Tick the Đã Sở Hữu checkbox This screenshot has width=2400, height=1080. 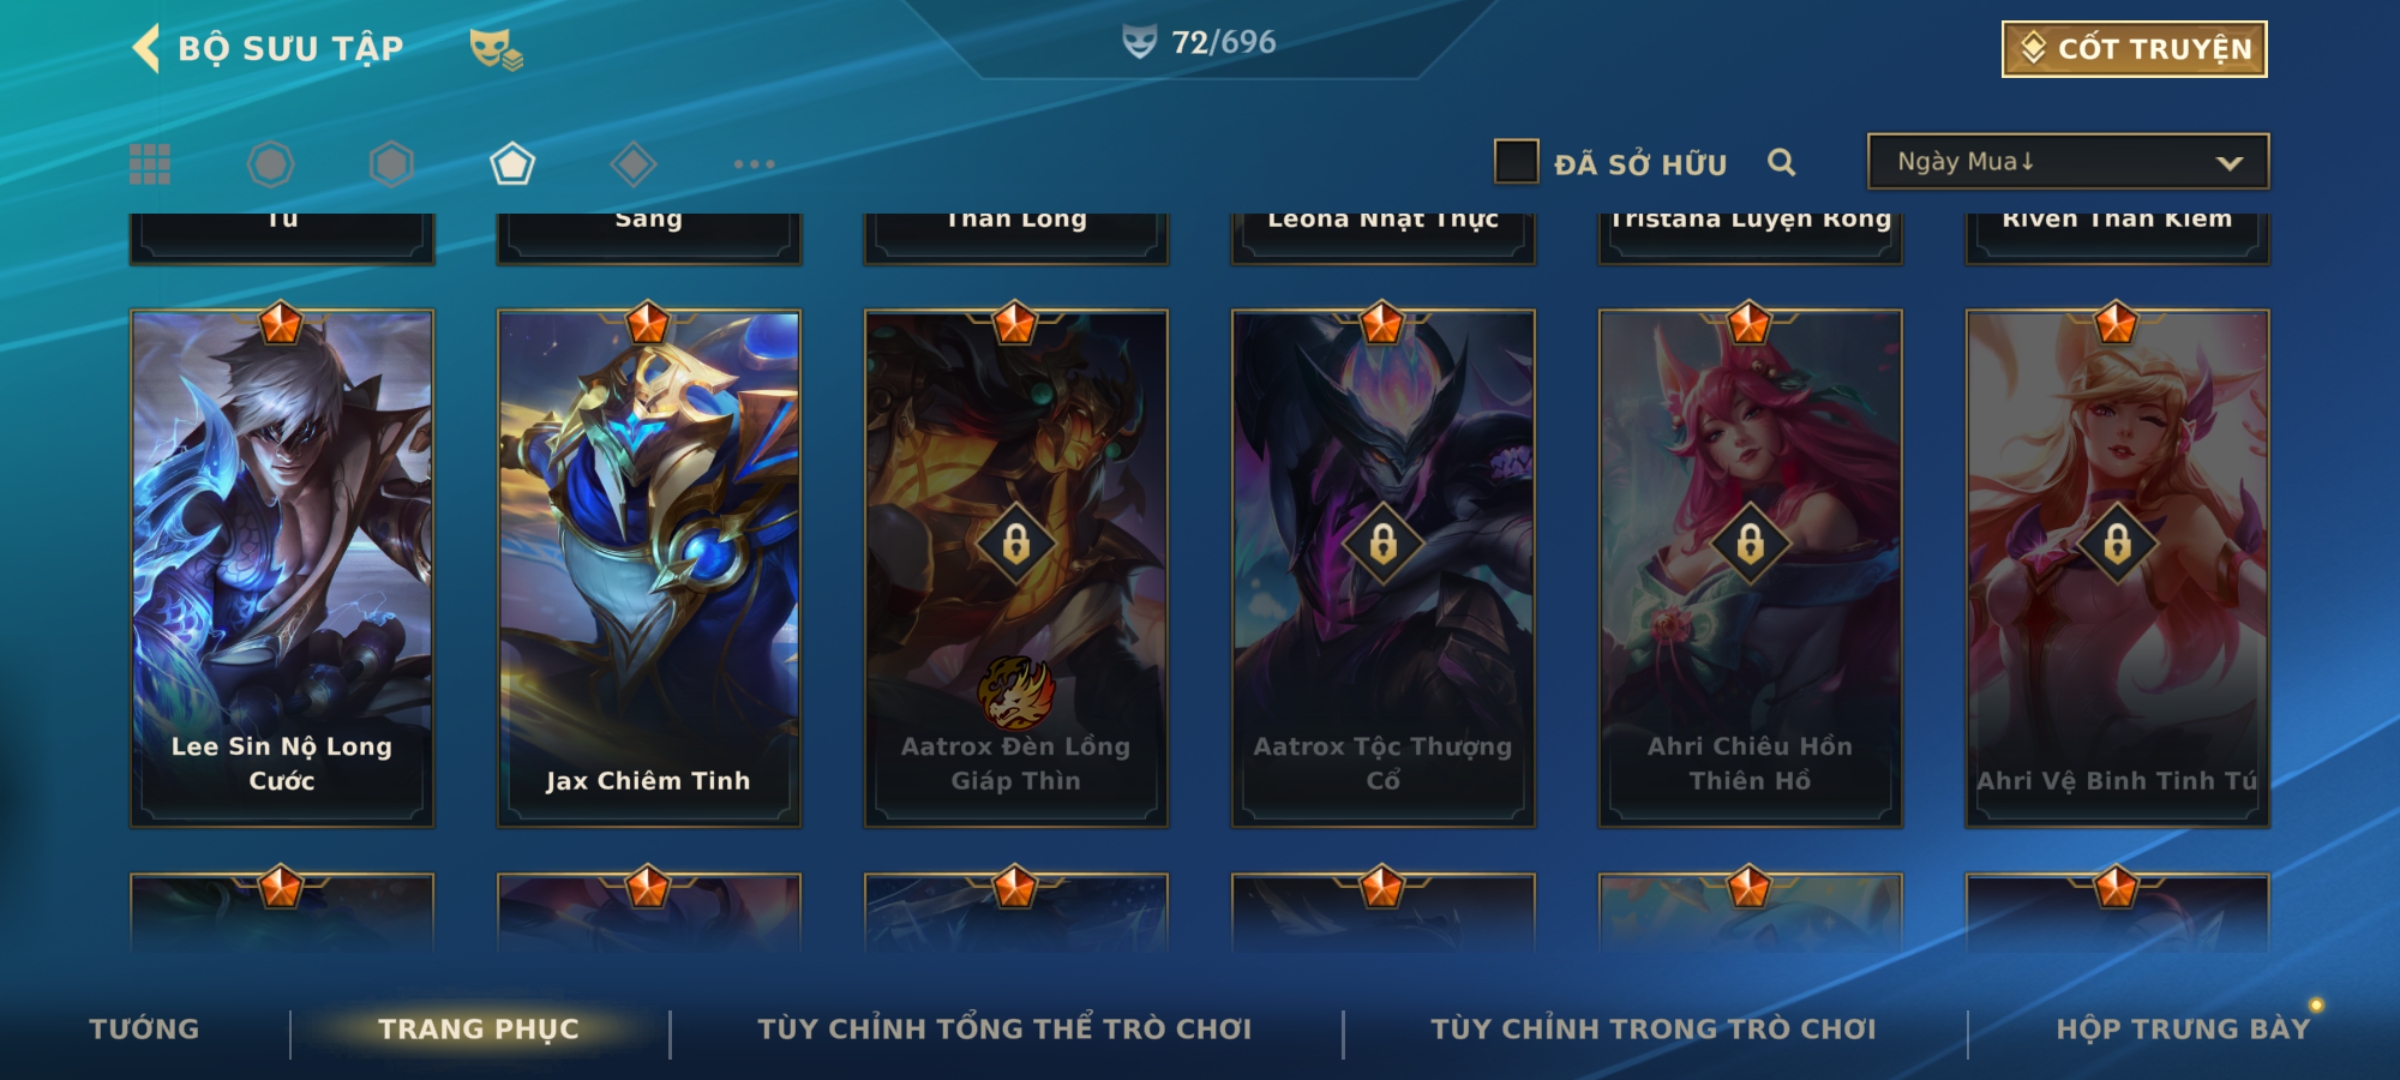click(1516, 161)
